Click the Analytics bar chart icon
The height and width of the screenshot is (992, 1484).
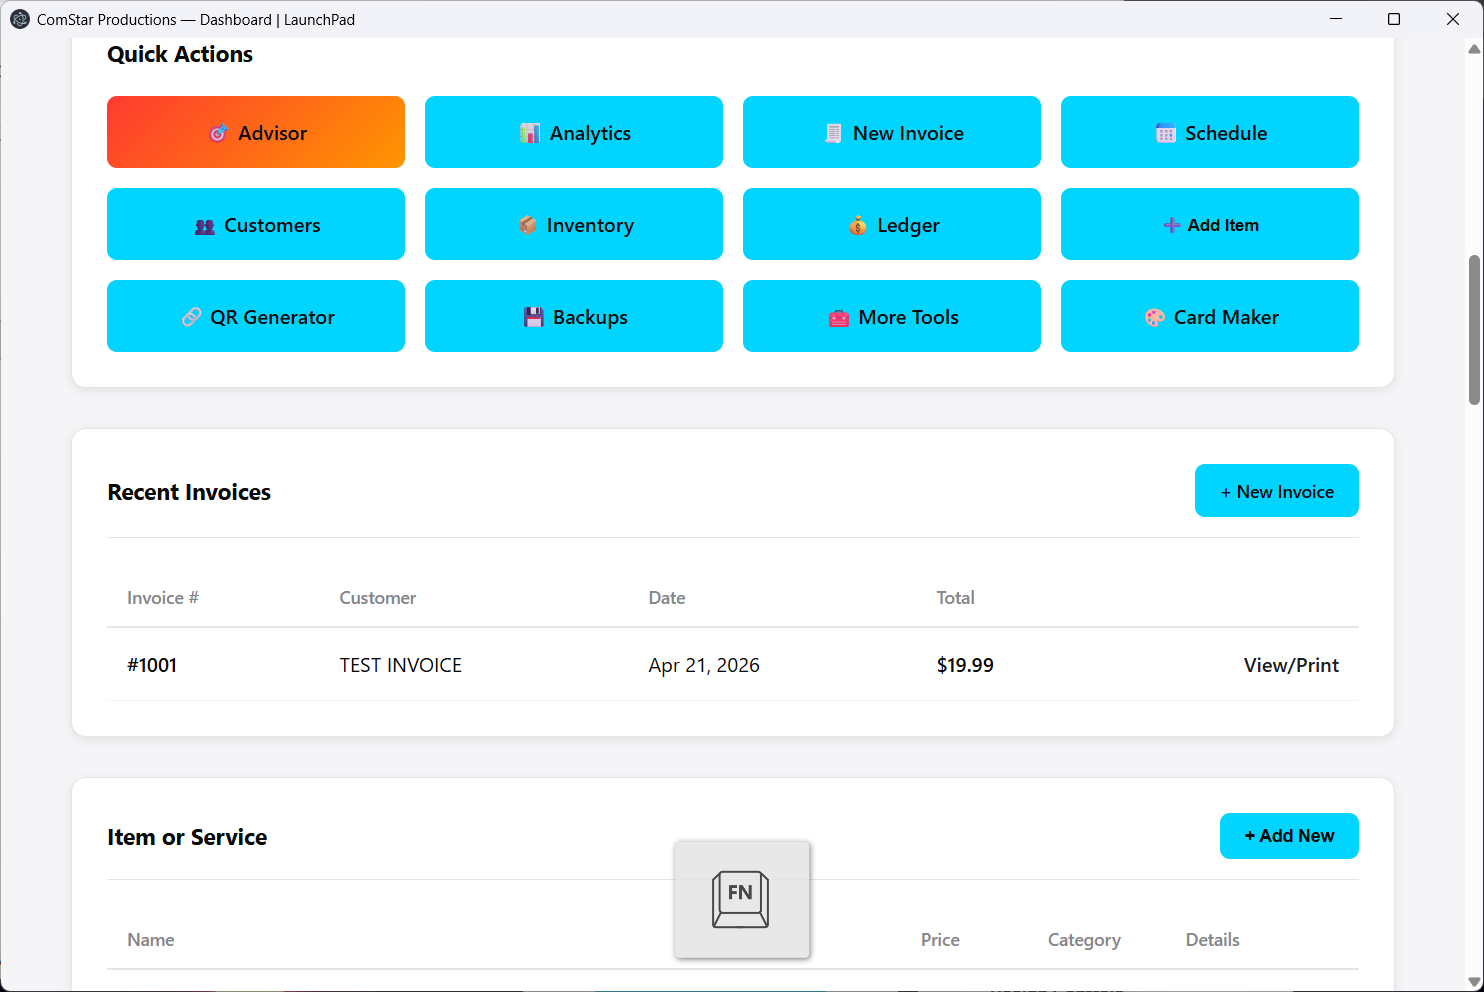(530, 133)
